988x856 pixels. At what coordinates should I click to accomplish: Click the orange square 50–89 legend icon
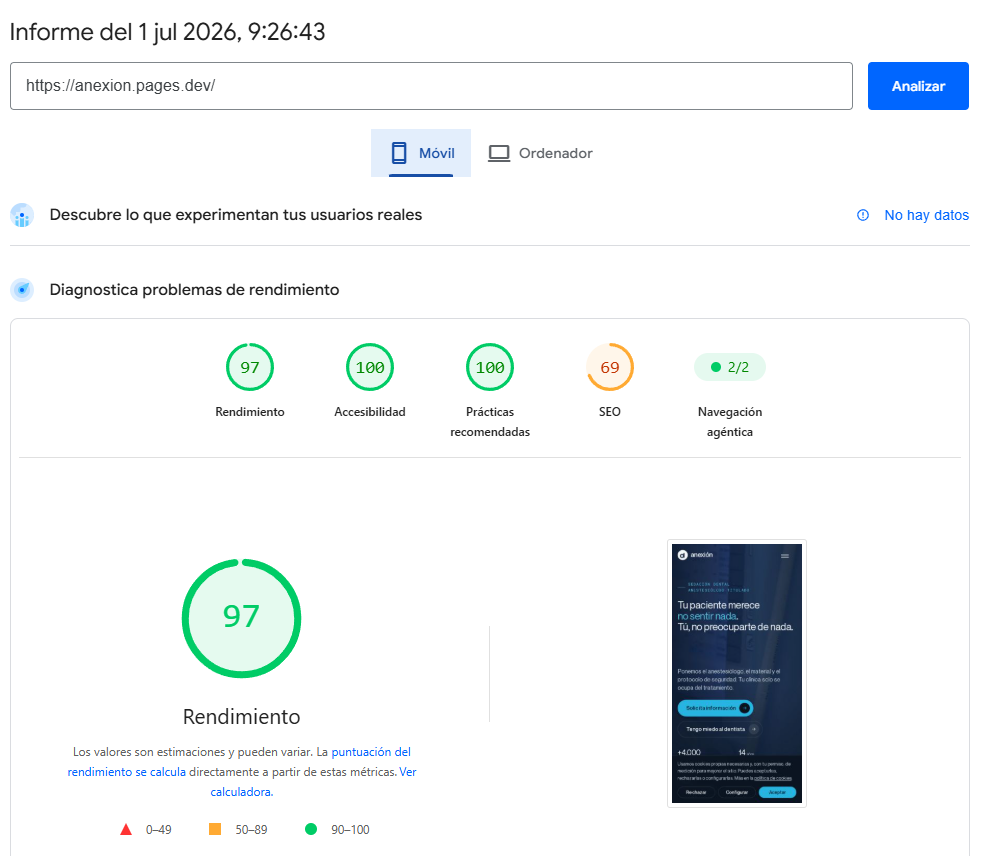(215, 829)
